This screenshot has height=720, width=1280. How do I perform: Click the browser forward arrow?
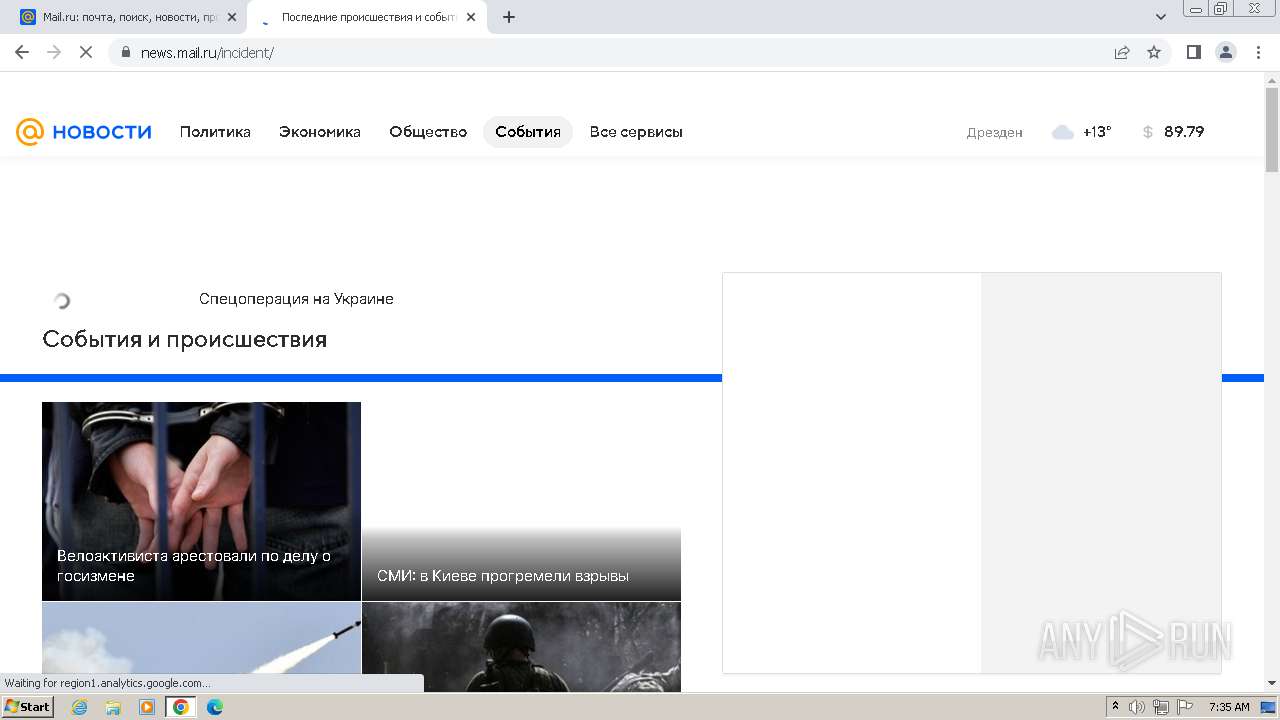coord(54,52)
